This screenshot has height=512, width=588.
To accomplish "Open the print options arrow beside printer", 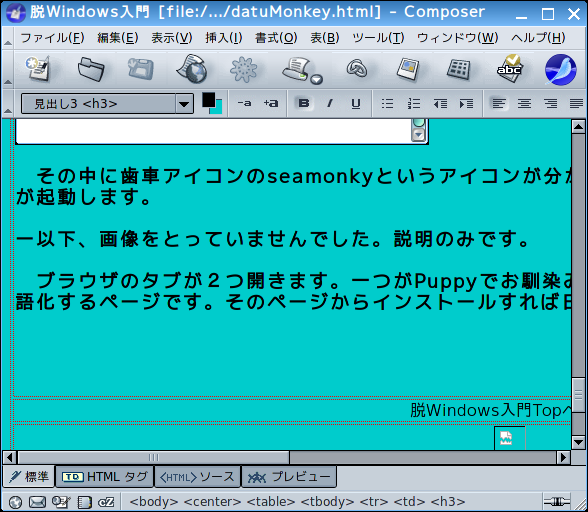I will (317, 79).
